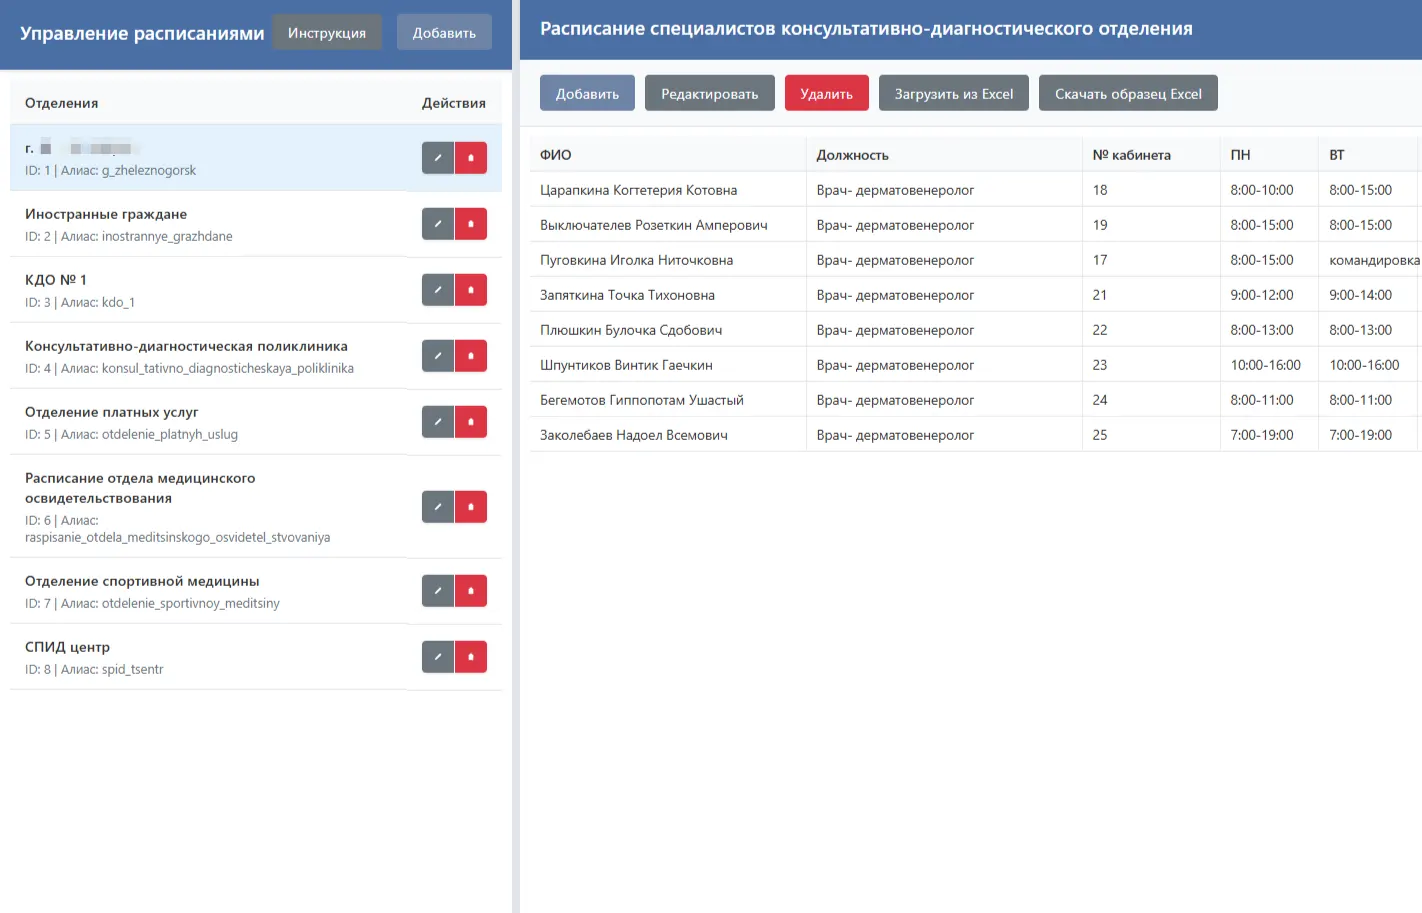Click delete icon for КДО № 1
Image resolution: width=1422 pixels, height=913 pixels.
(471, 290)
